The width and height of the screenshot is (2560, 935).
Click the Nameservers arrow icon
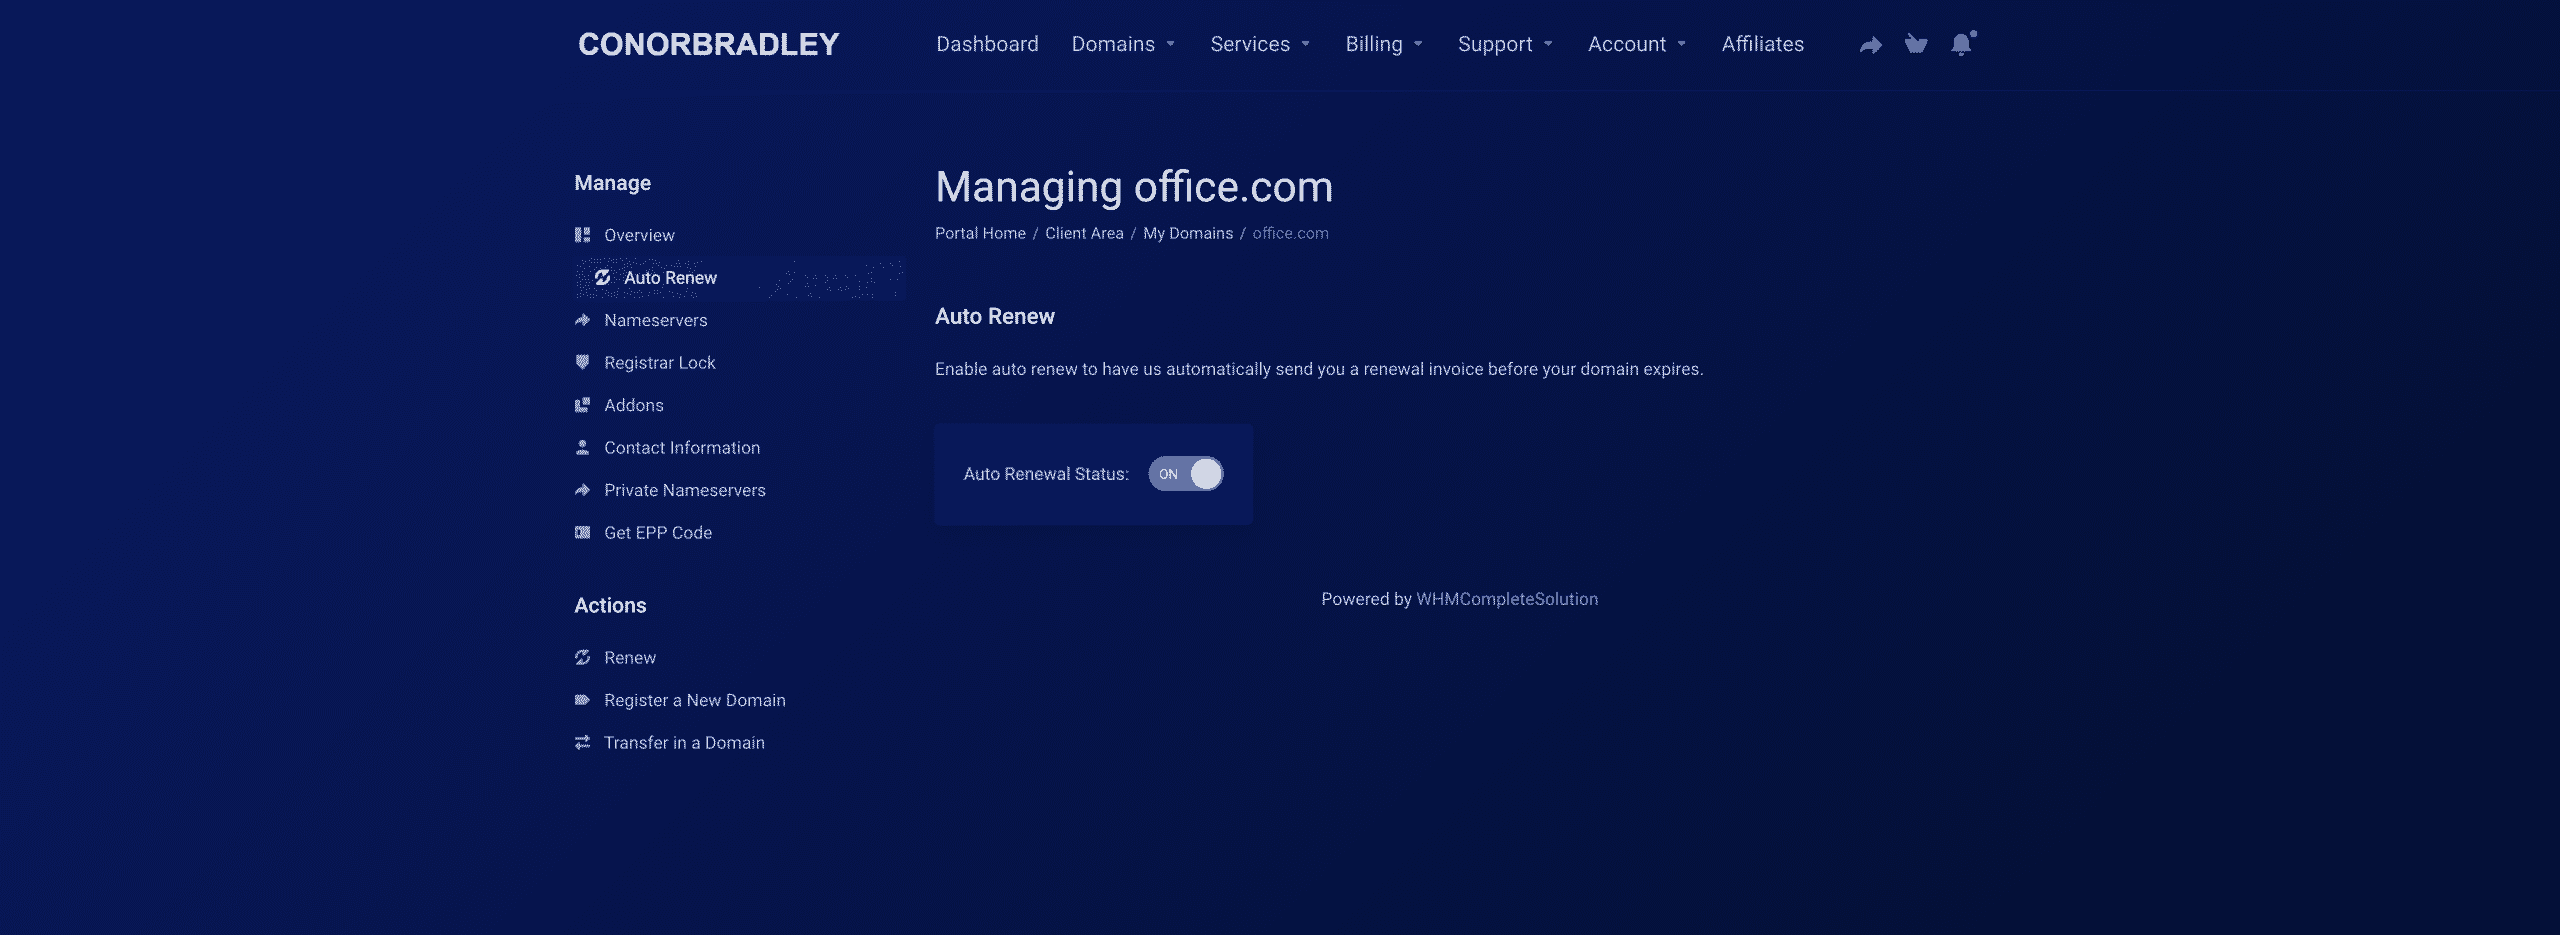[582, 320]
